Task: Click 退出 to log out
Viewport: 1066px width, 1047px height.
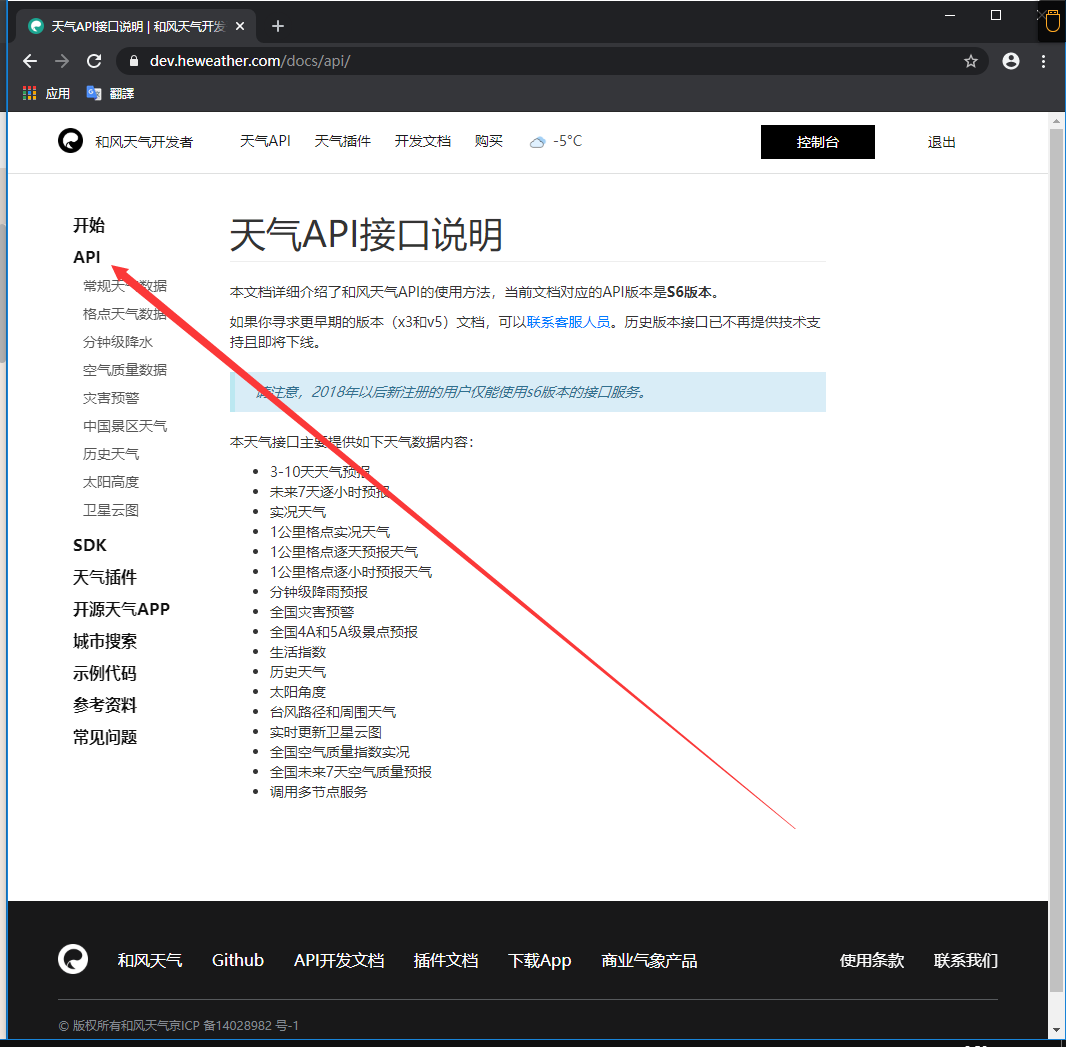Action: point(941,142)
